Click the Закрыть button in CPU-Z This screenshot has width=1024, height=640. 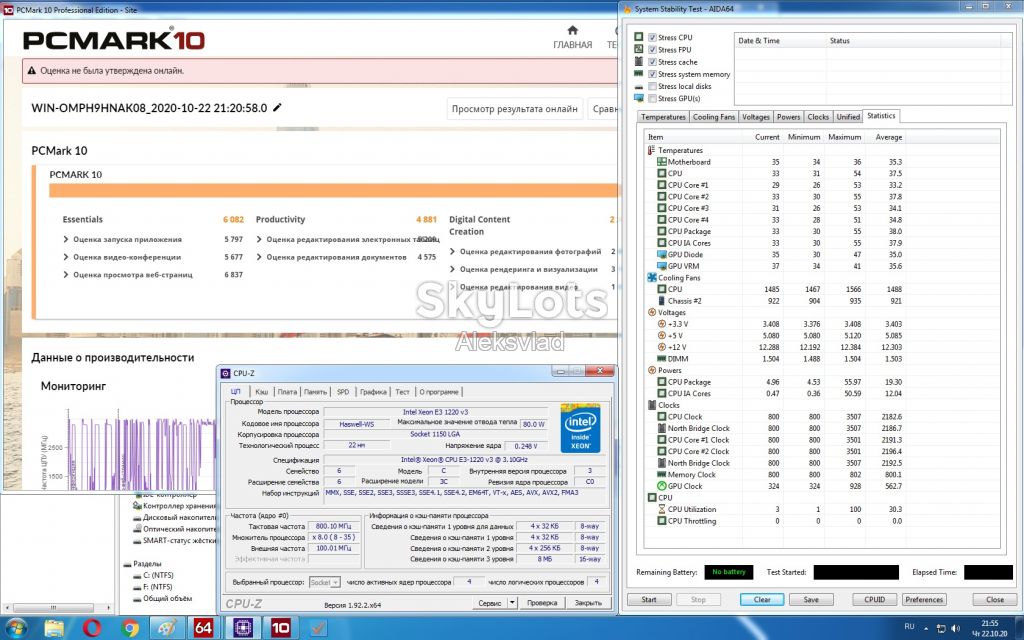[588, 603]
